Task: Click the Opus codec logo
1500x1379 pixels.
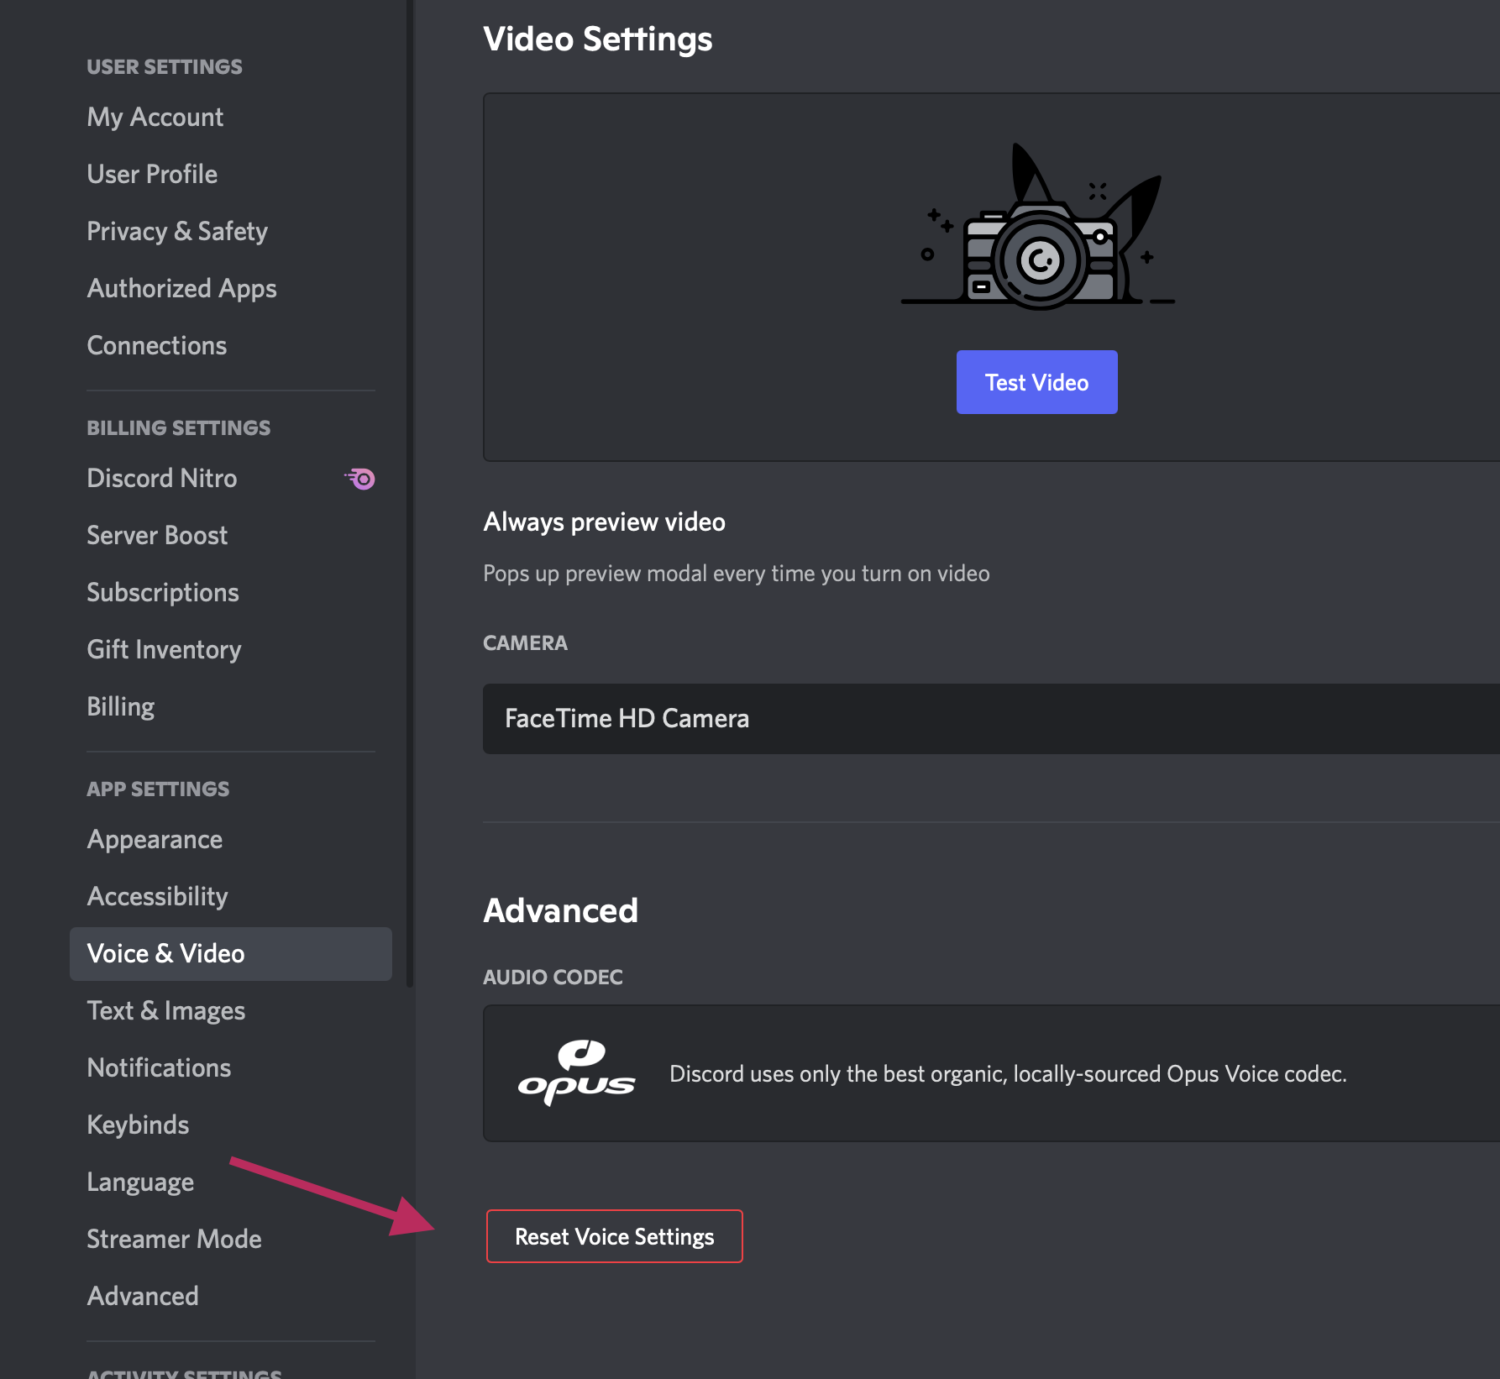Action: [x=576, y=1072]
